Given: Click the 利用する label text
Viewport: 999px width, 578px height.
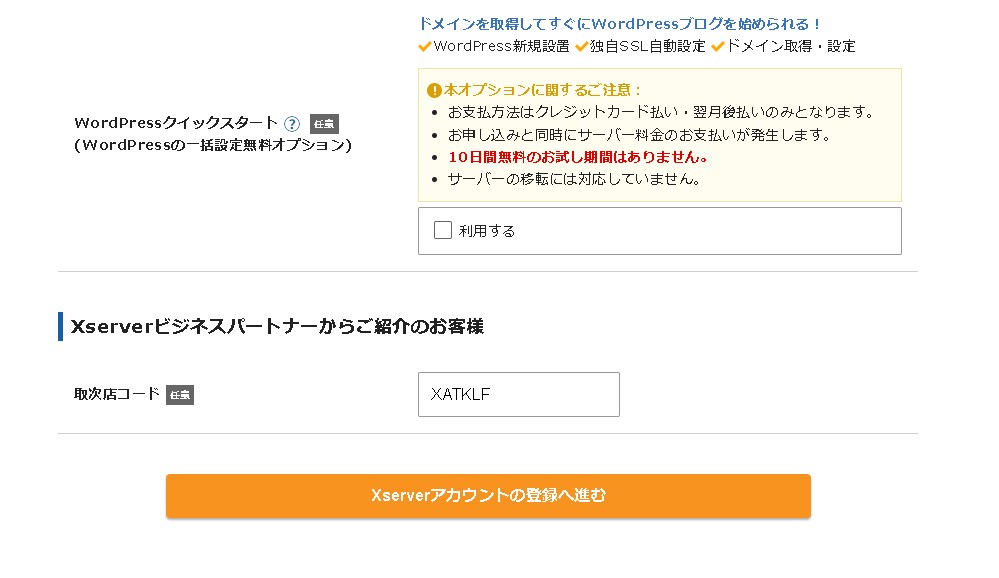Looking at the screenshot, I should coord(487,231).
